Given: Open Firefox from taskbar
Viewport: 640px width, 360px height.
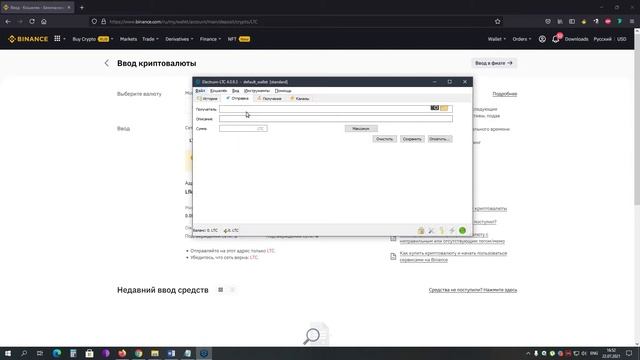Looking at the screenshot, I should click(122, 353).
